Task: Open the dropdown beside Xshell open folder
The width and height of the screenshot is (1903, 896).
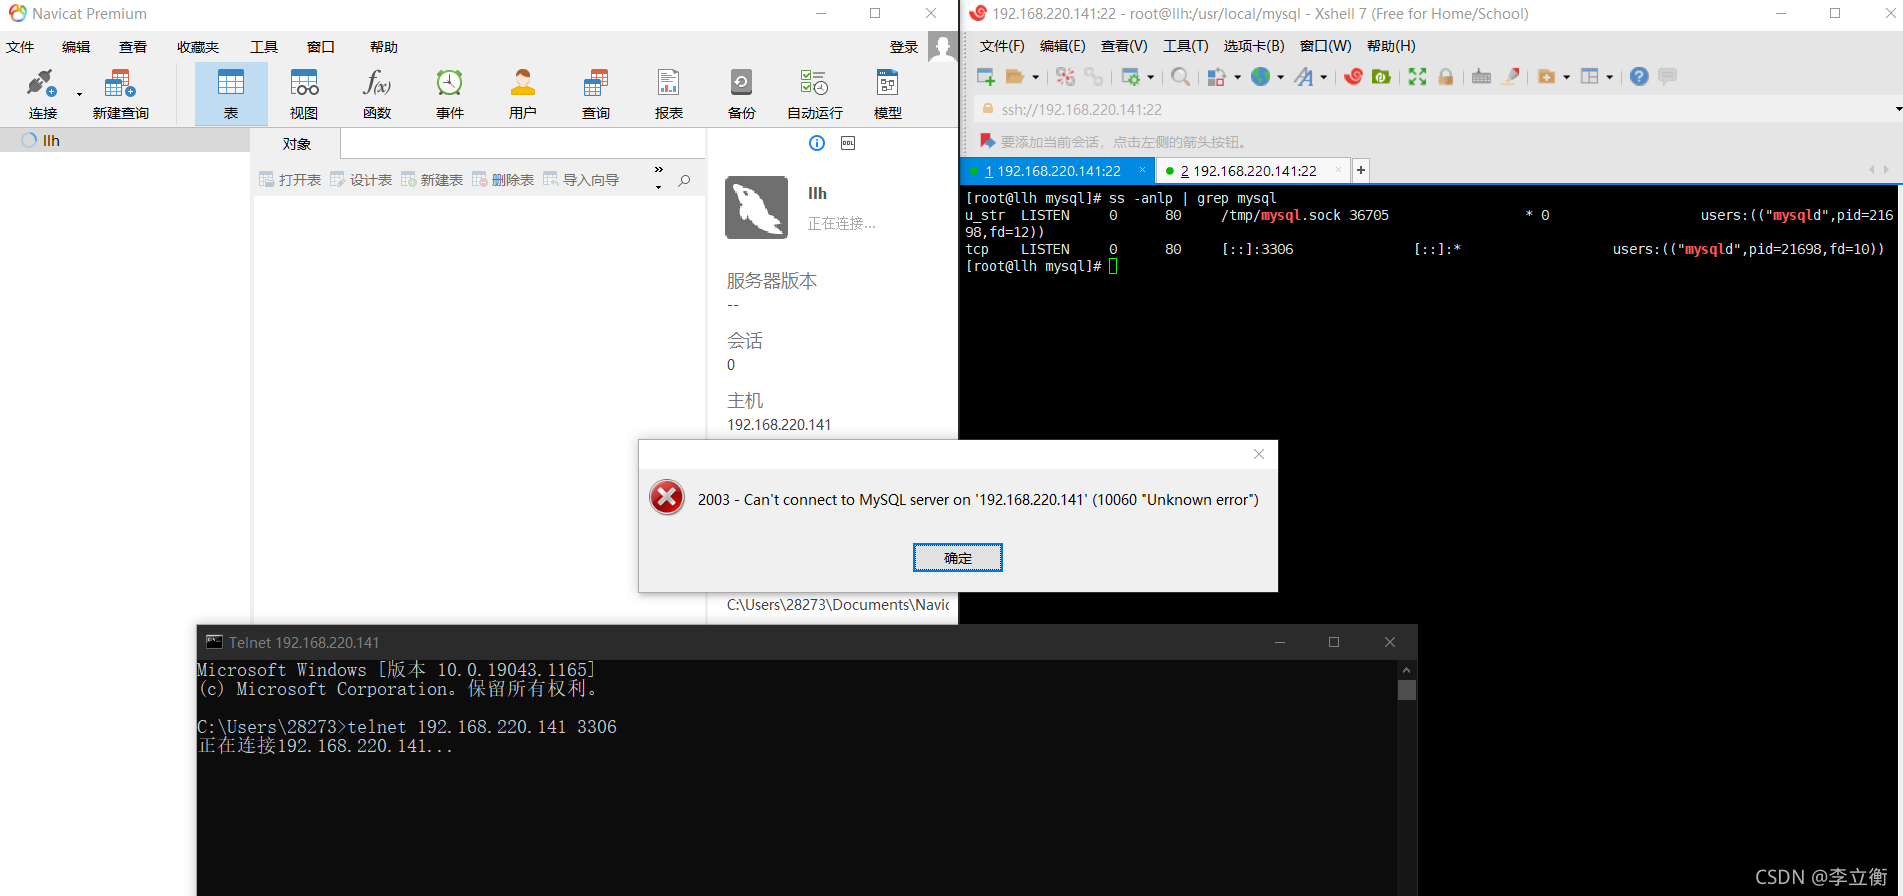Action: [x=1036, y=77]
